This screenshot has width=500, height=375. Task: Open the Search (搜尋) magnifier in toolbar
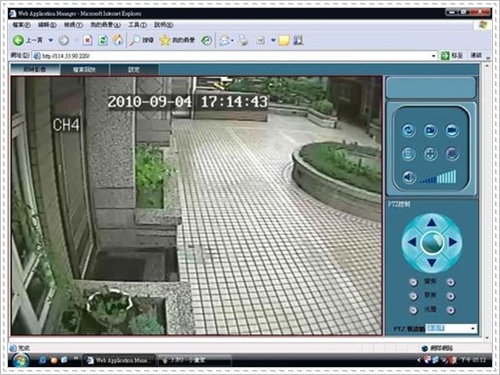pos(141,40)
